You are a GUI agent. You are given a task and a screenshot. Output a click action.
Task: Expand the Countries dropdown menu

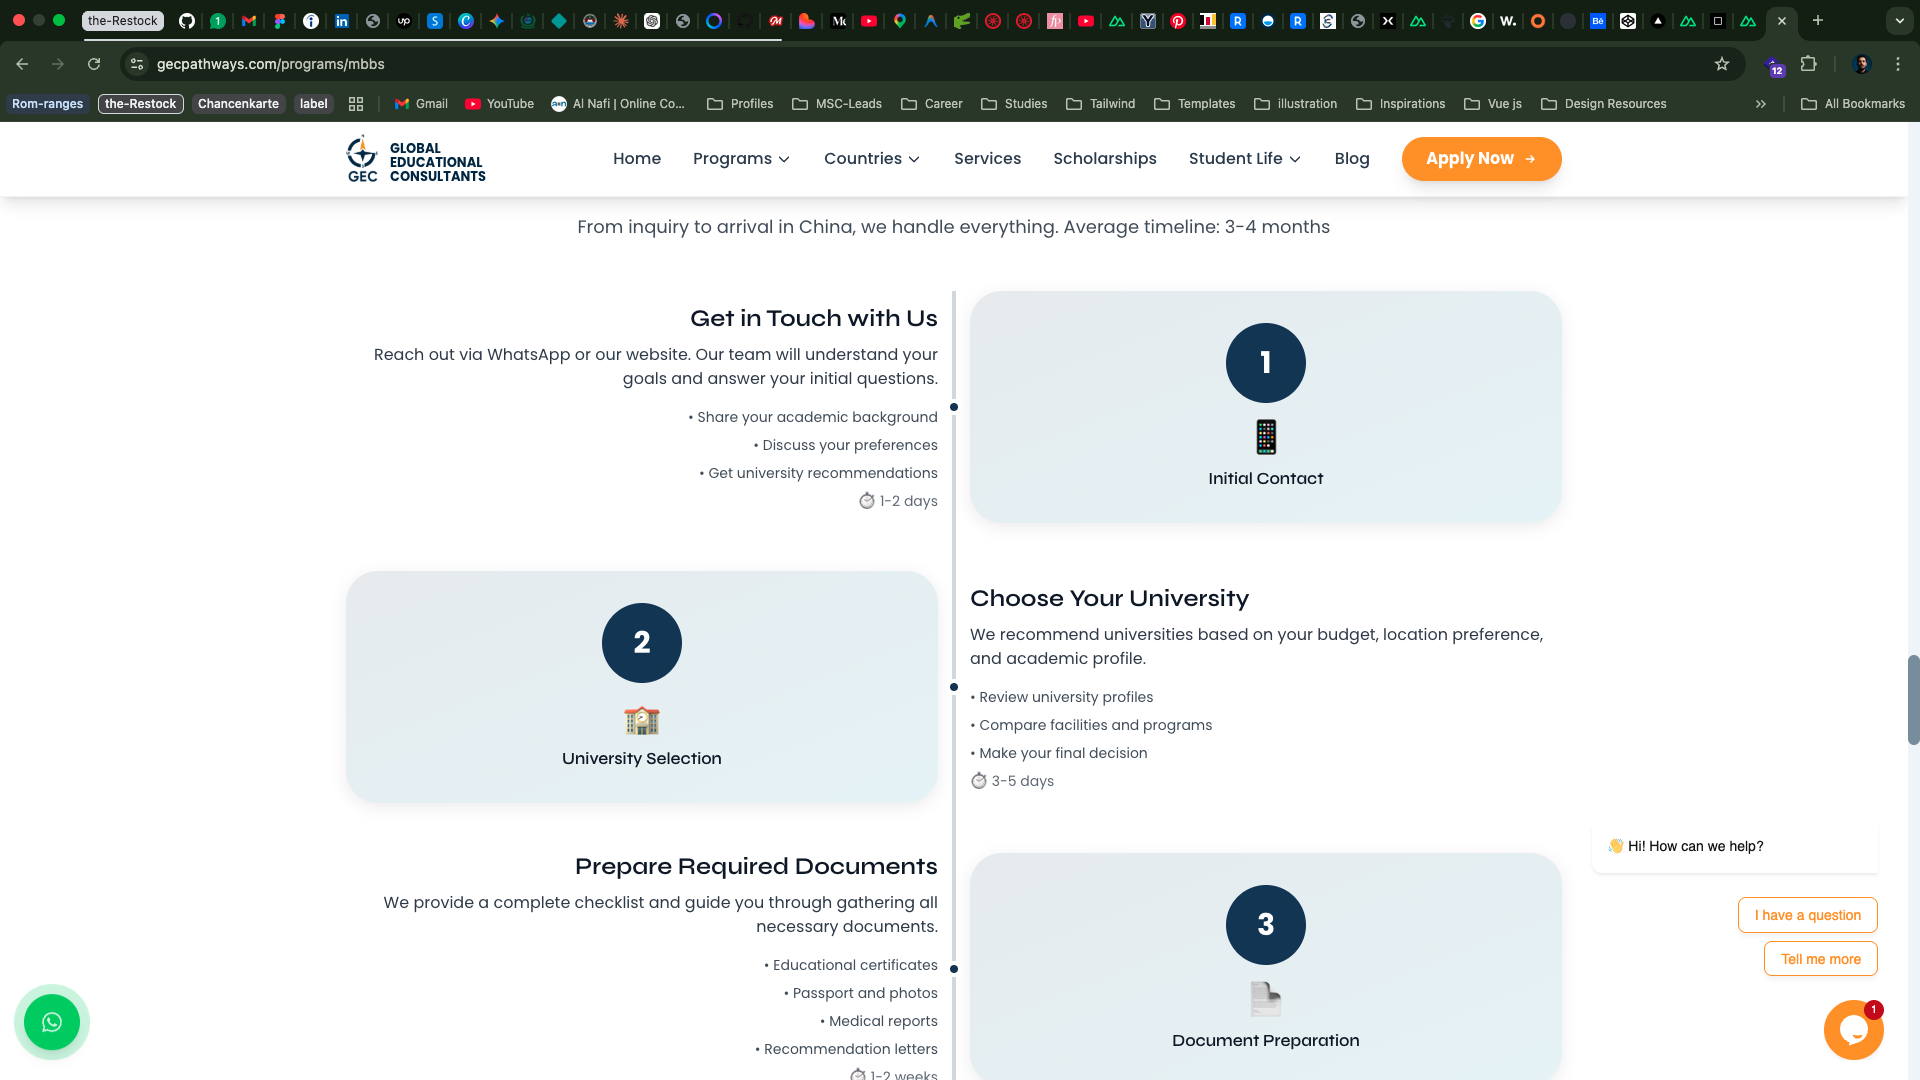[x=871, y=159]
